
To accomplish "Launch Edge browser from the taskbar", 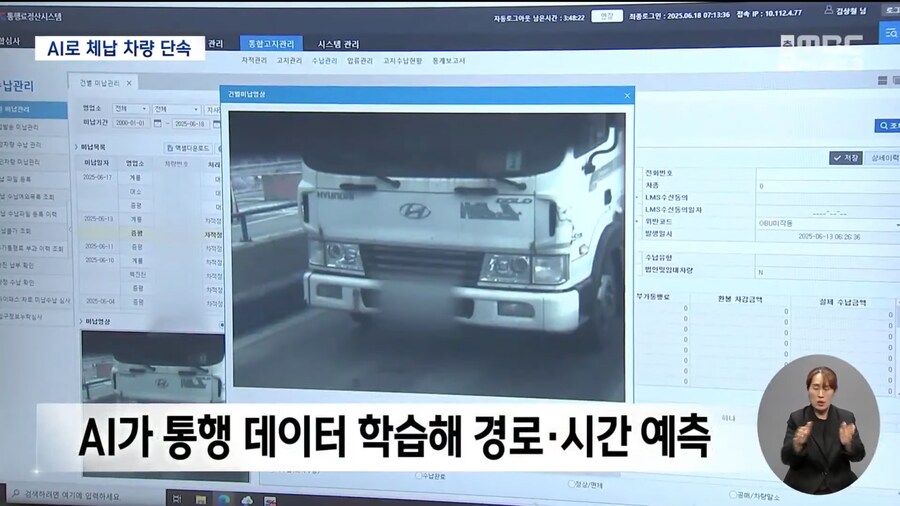I will (224, 500).
